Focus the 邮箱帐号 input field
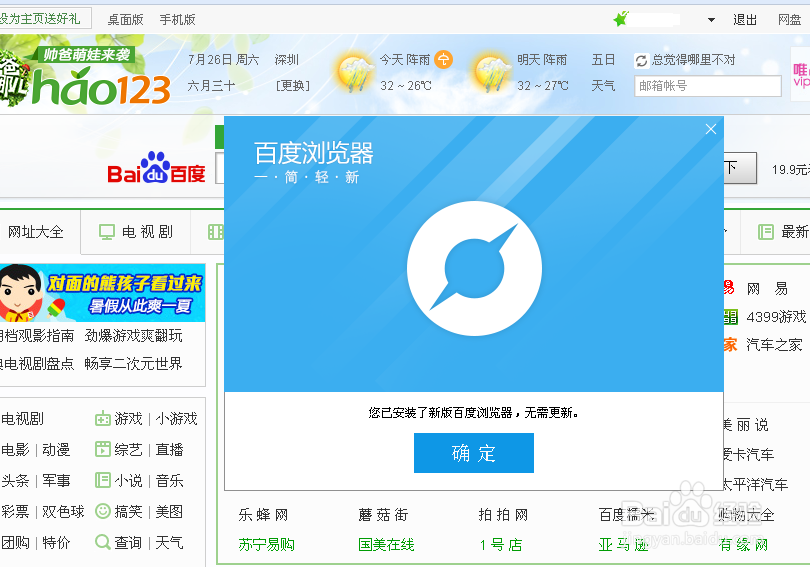 click(x=708, y=86)
